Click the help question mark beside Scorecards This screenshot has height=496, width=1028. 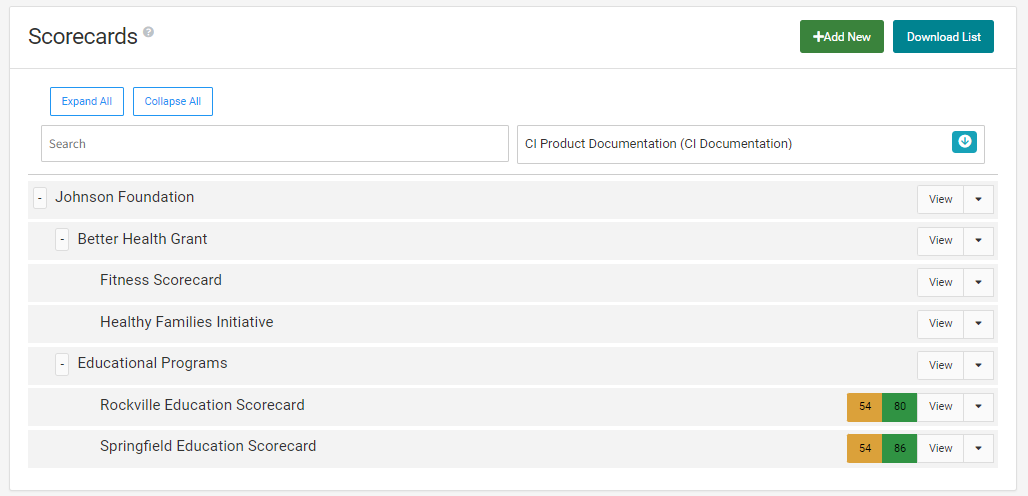pos(149,31)
